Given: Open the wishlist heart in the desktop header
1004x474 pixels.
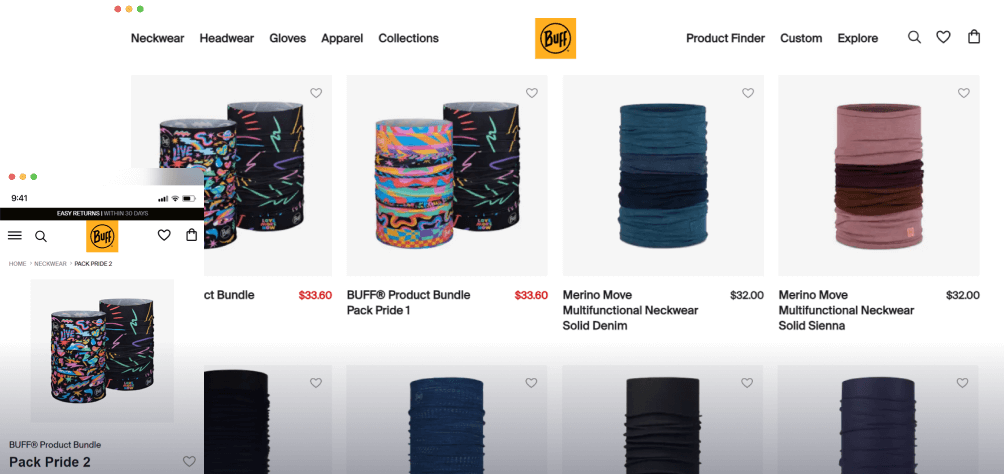Looking at the screenshot, I should click(x=943, y=37).
